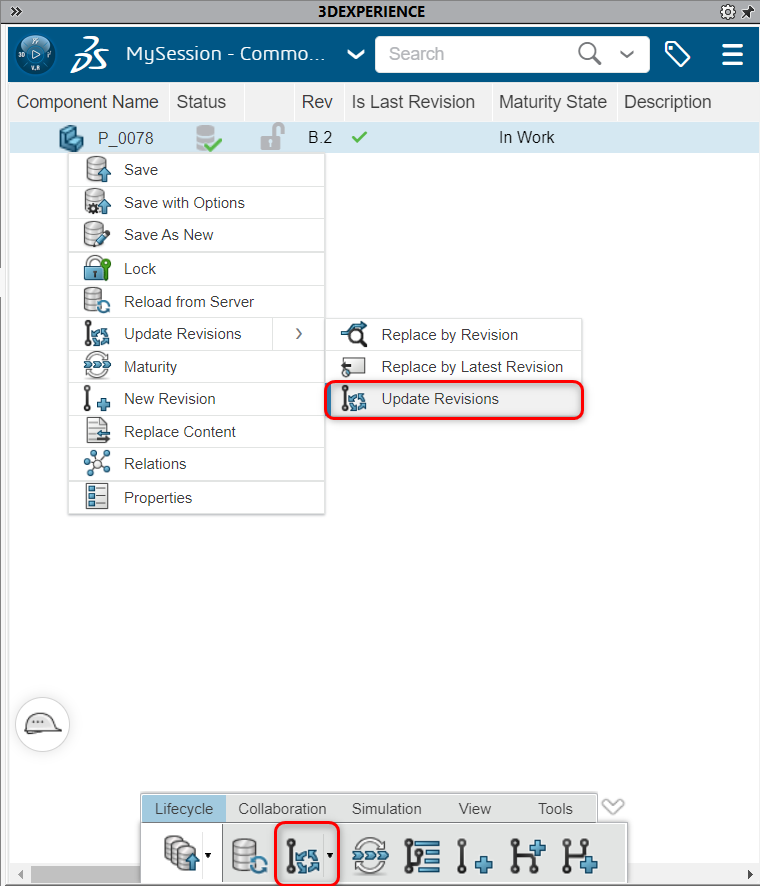
Task: Click the horizontal scrollbar left arrow
Action: 20,874
